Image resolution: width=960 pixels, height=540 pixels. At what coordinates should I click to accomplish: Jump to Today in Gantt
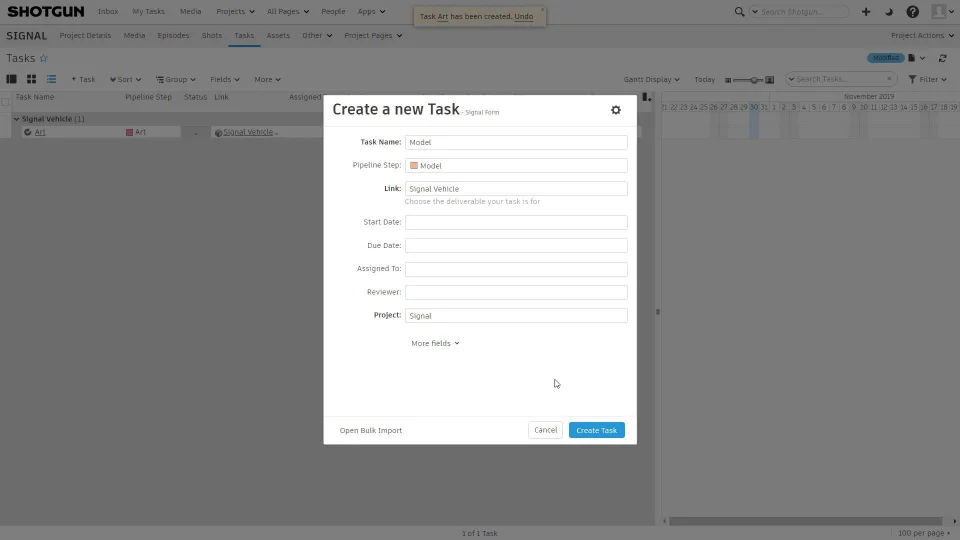coord(705,80)
